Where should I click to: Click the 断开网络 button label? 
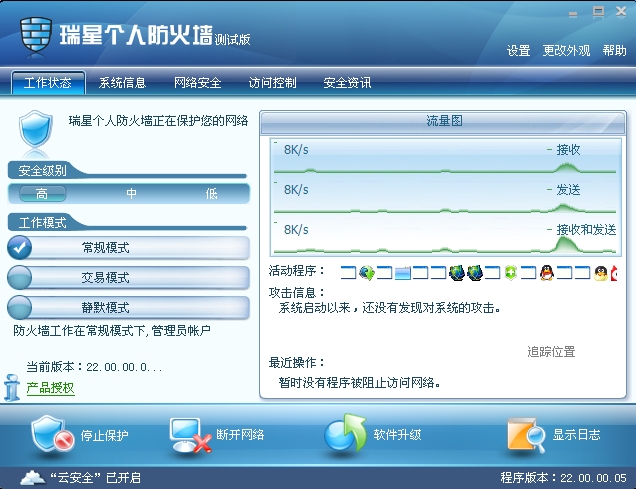pyautogui.click(x=240, y=435)
